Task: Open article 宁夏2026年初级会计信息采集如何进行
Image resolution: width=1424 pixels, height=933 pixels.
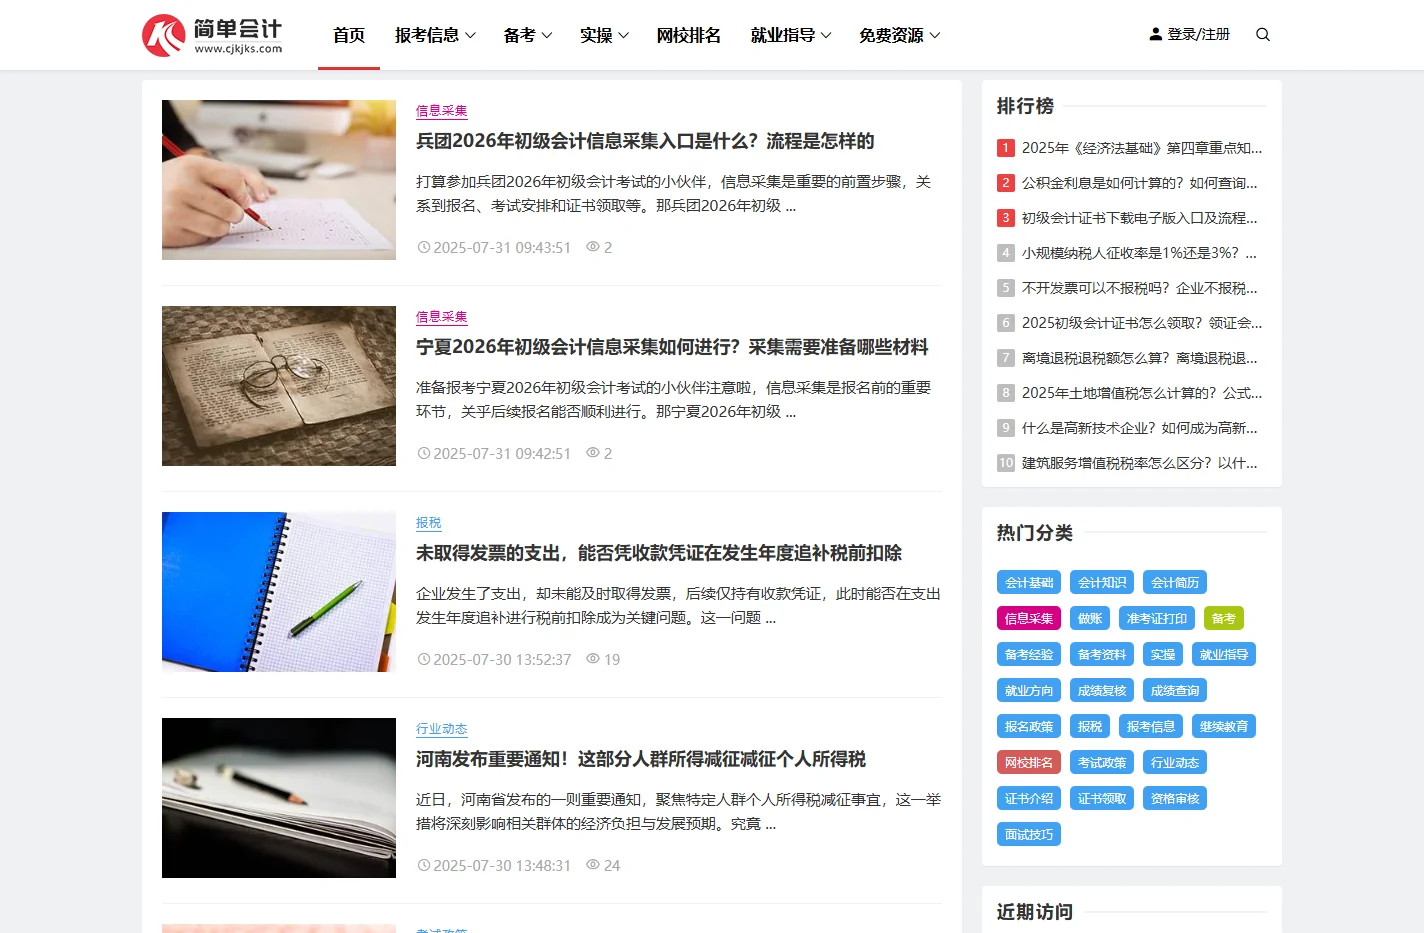Action: 672,347
